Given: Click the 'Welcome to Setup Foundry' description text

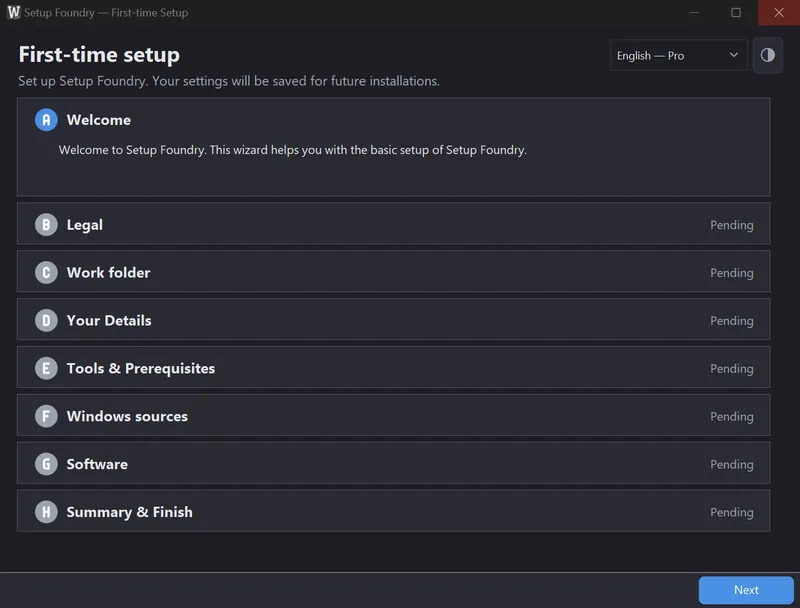Looking at the screenshot, I should [292, 150].
